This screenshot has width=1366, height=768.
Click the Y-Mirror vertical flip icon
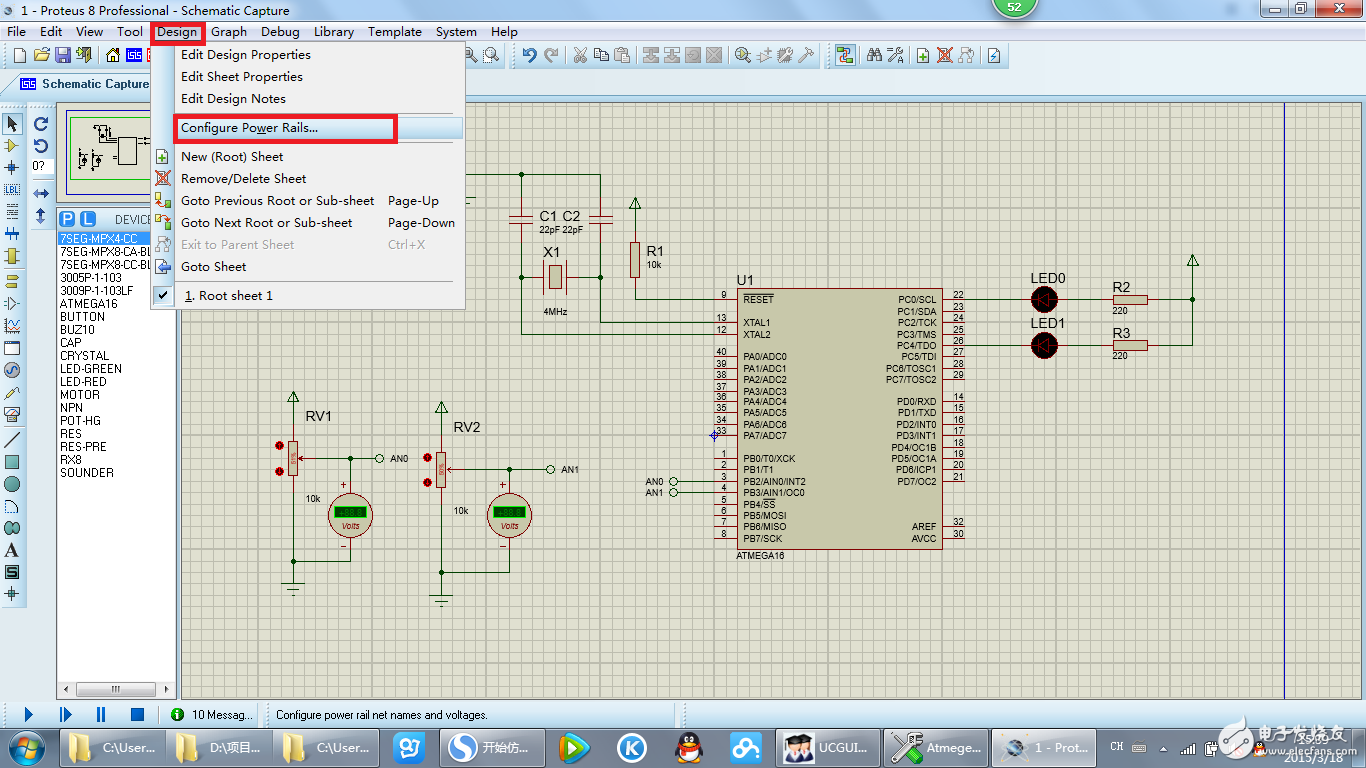coord(41,215)
